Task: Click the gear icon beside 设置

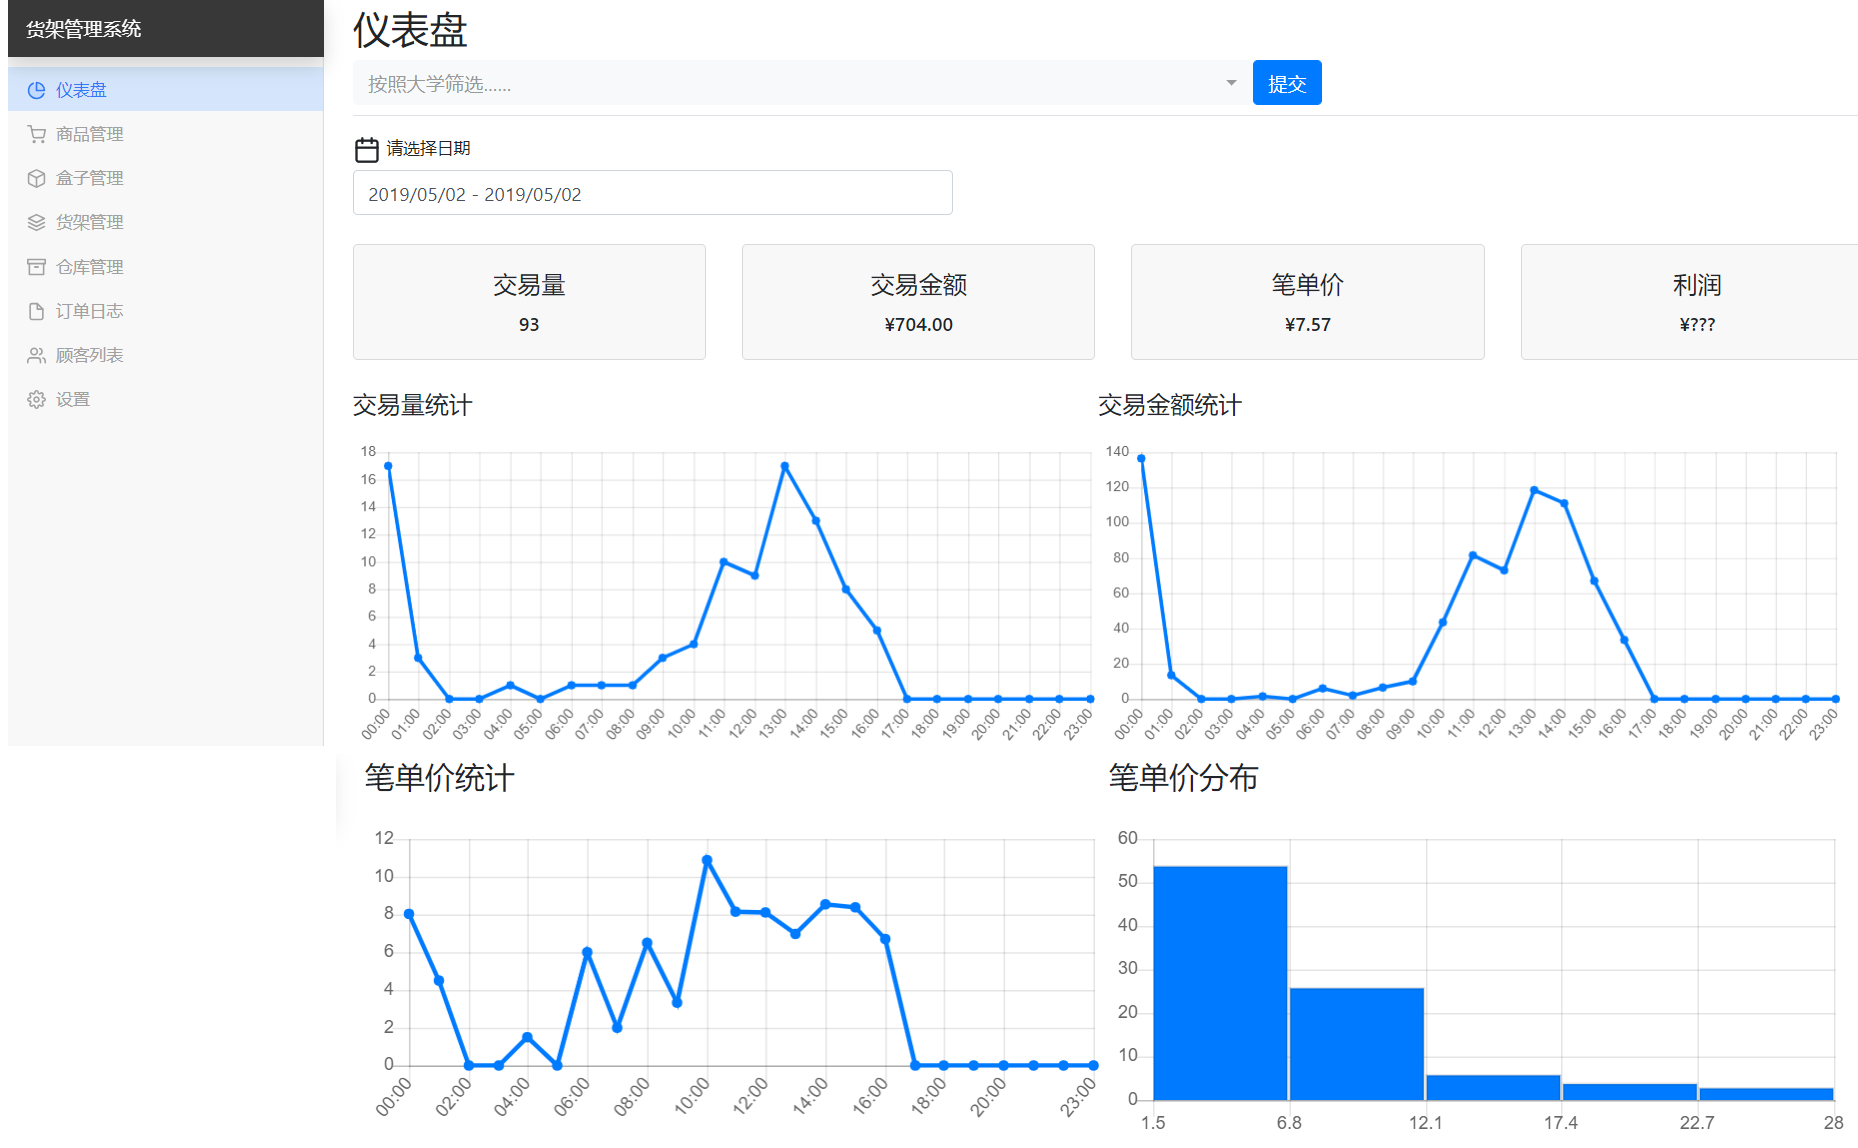Action: (x=37, y=399)
